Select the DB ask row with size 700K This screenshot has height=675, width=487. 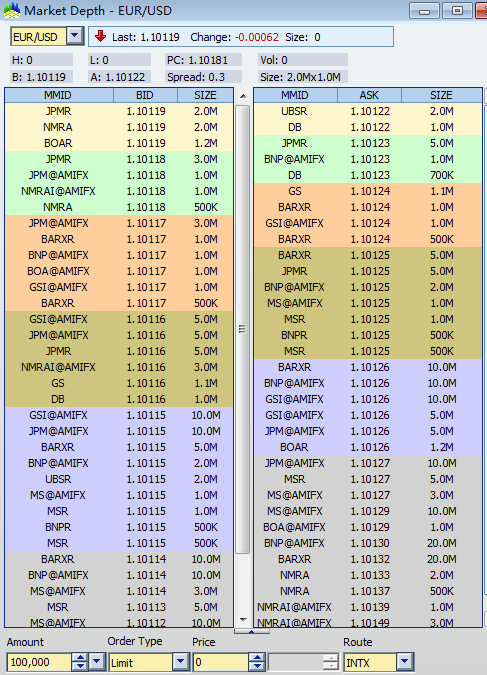click(368, 175)
